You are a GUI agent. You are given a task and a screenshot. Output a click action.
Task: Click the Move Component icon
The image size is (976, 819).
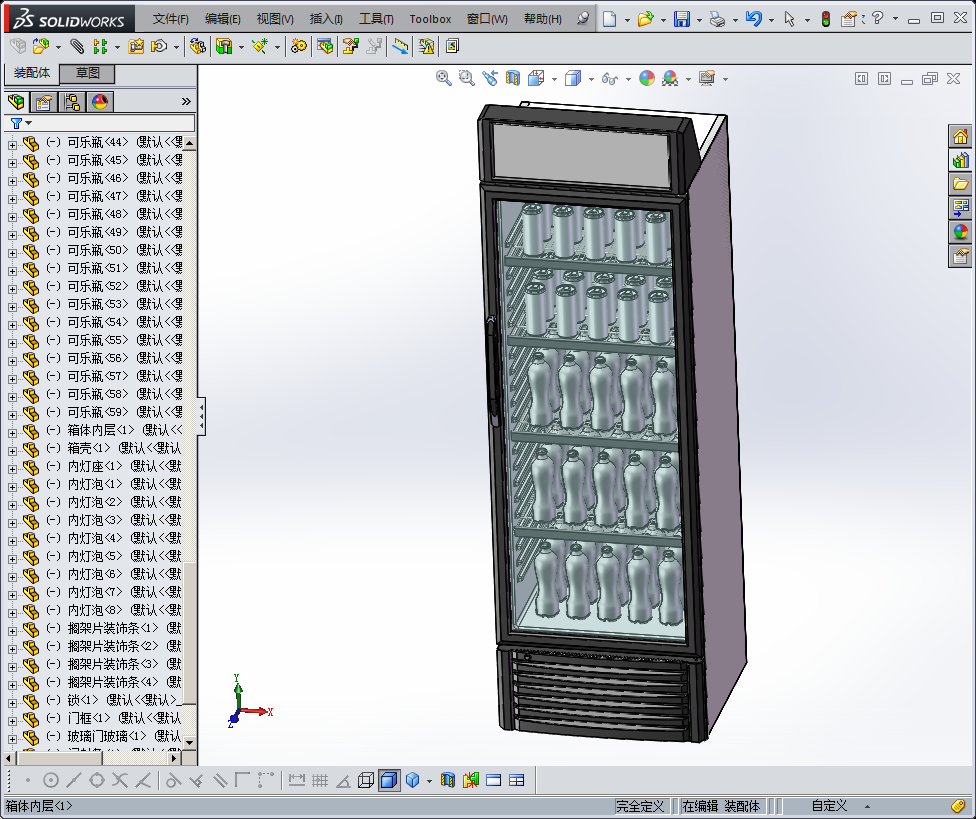159,46
